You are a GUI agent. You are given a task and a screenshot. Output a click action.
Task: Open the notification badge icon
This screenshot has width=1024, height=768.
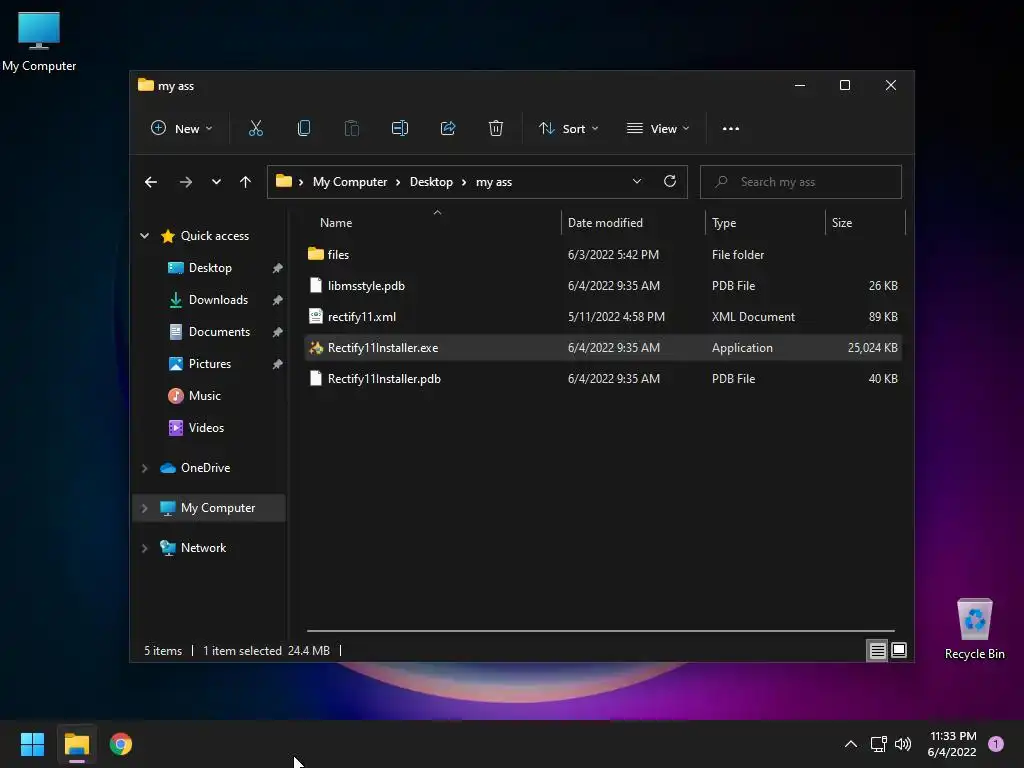coord(995,744)
